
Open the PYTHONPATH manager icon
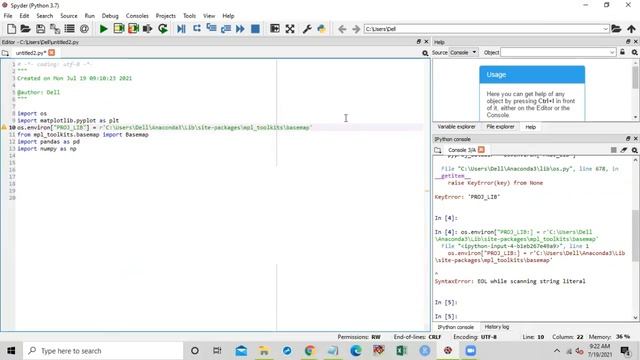point(322,29)
